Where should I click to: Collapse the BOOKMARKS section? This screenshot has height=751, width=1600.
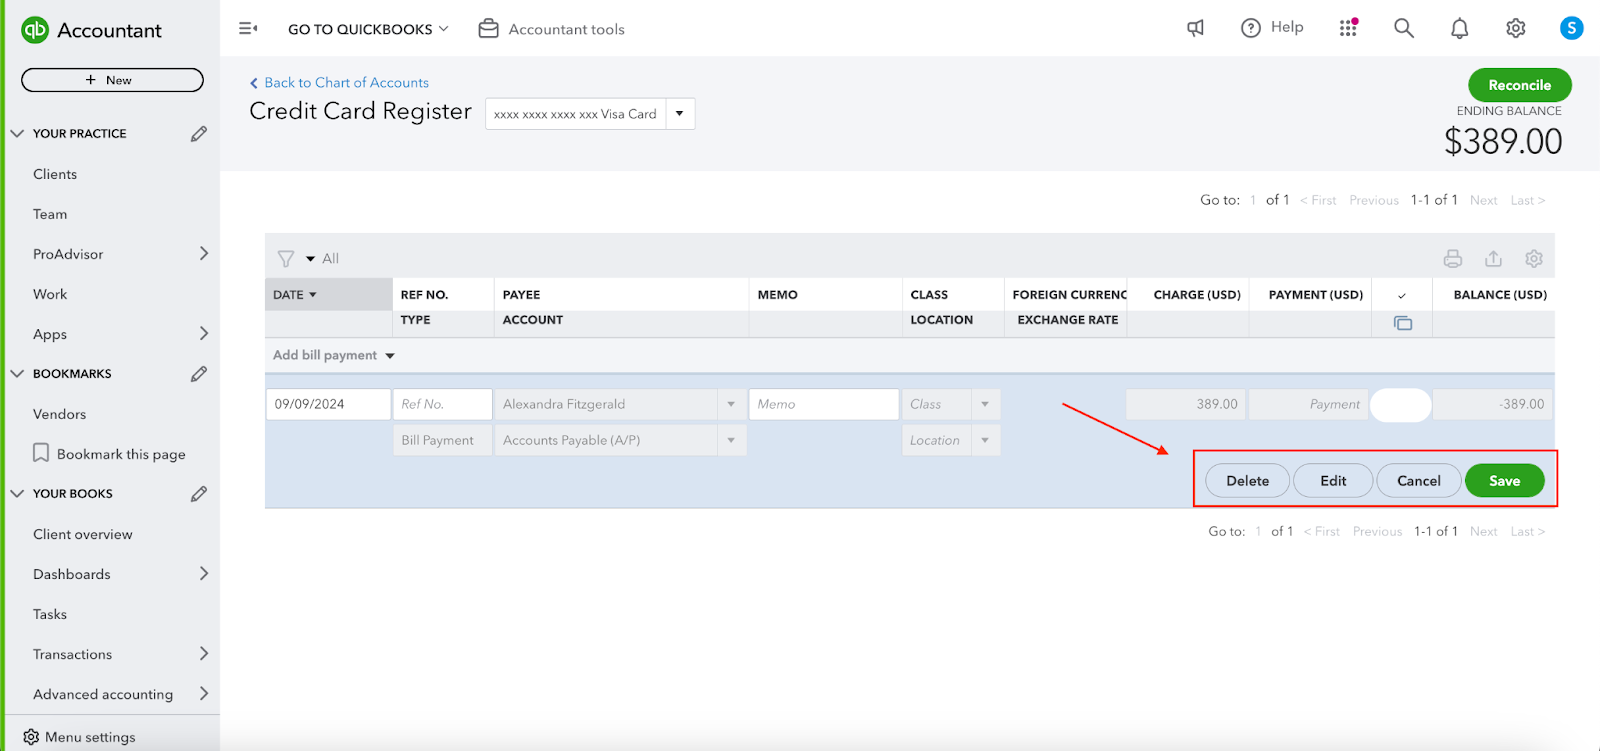17,373
